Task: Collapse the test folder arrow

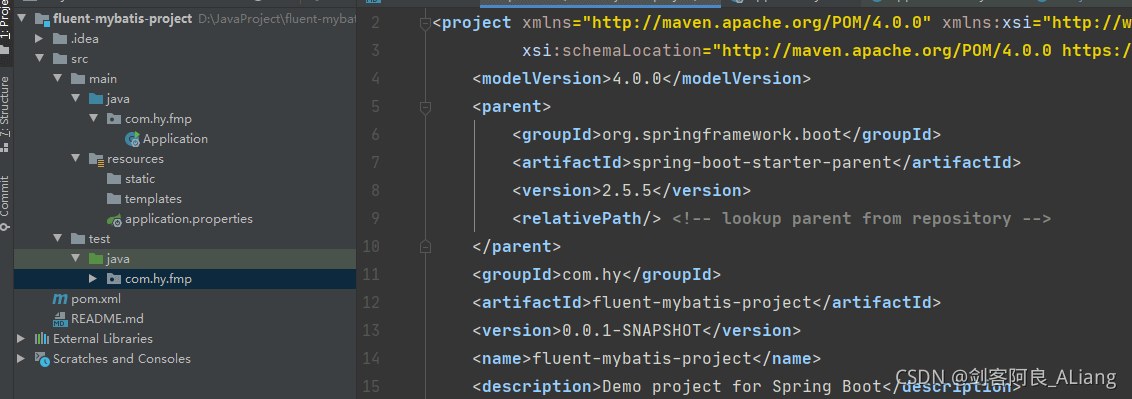Action: point(58,239)
